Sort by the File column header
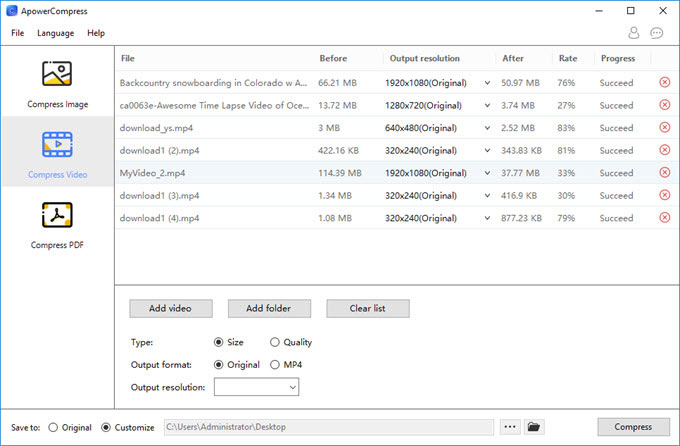The image size is (680, 446). (128, 59)
